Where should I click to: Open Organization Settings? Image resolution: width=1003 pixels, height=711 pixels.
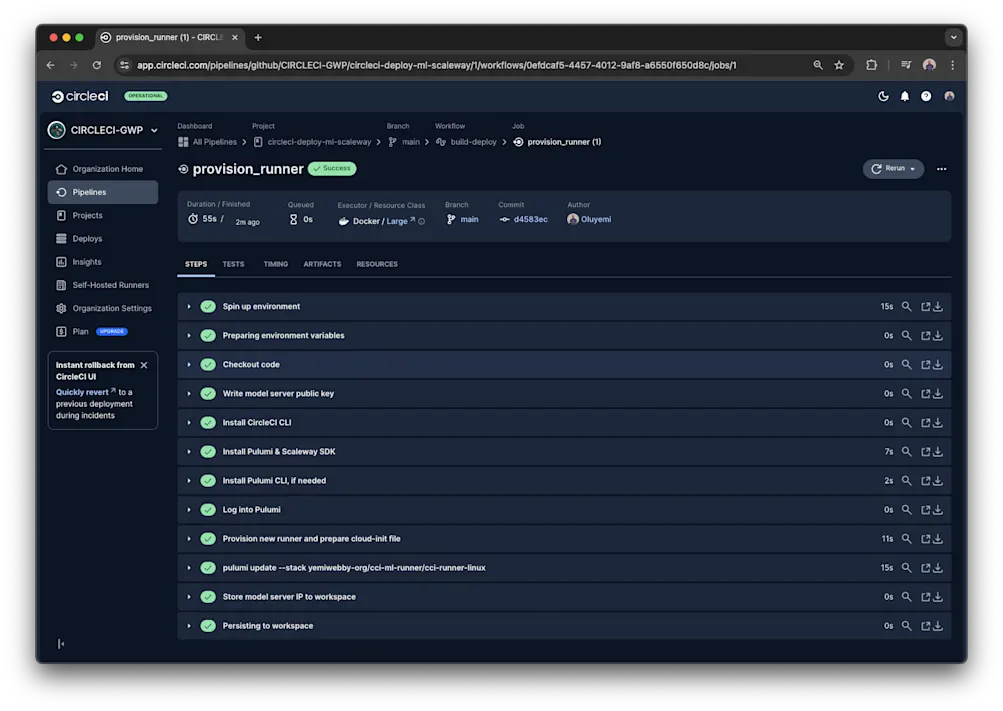point(102,308)
